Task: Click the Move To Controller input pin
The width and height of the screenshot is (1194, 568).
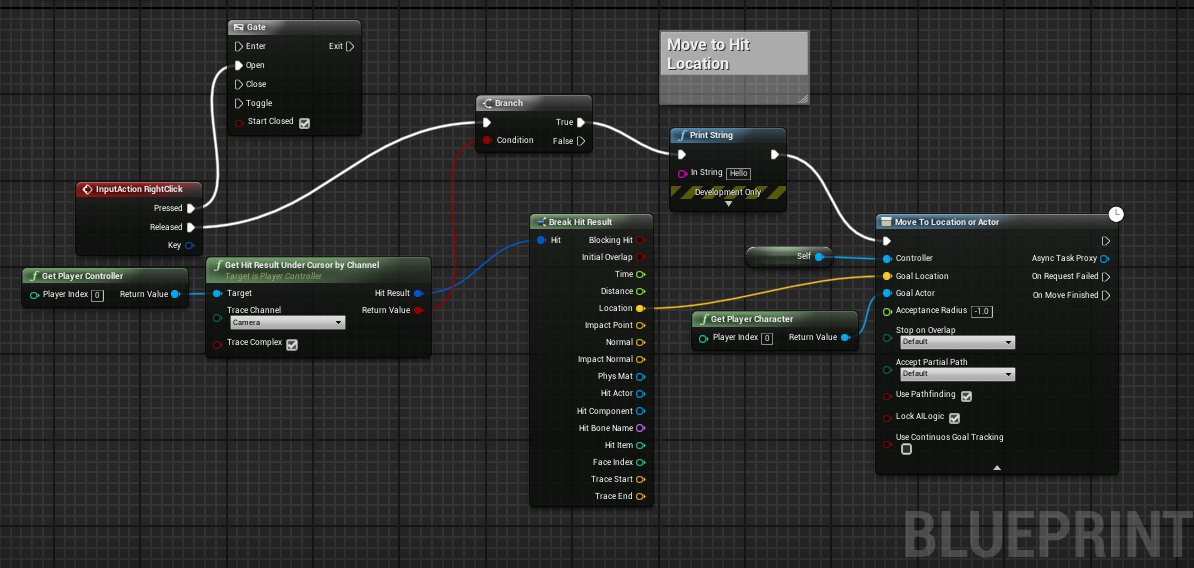Action: [x=887, y=258]
